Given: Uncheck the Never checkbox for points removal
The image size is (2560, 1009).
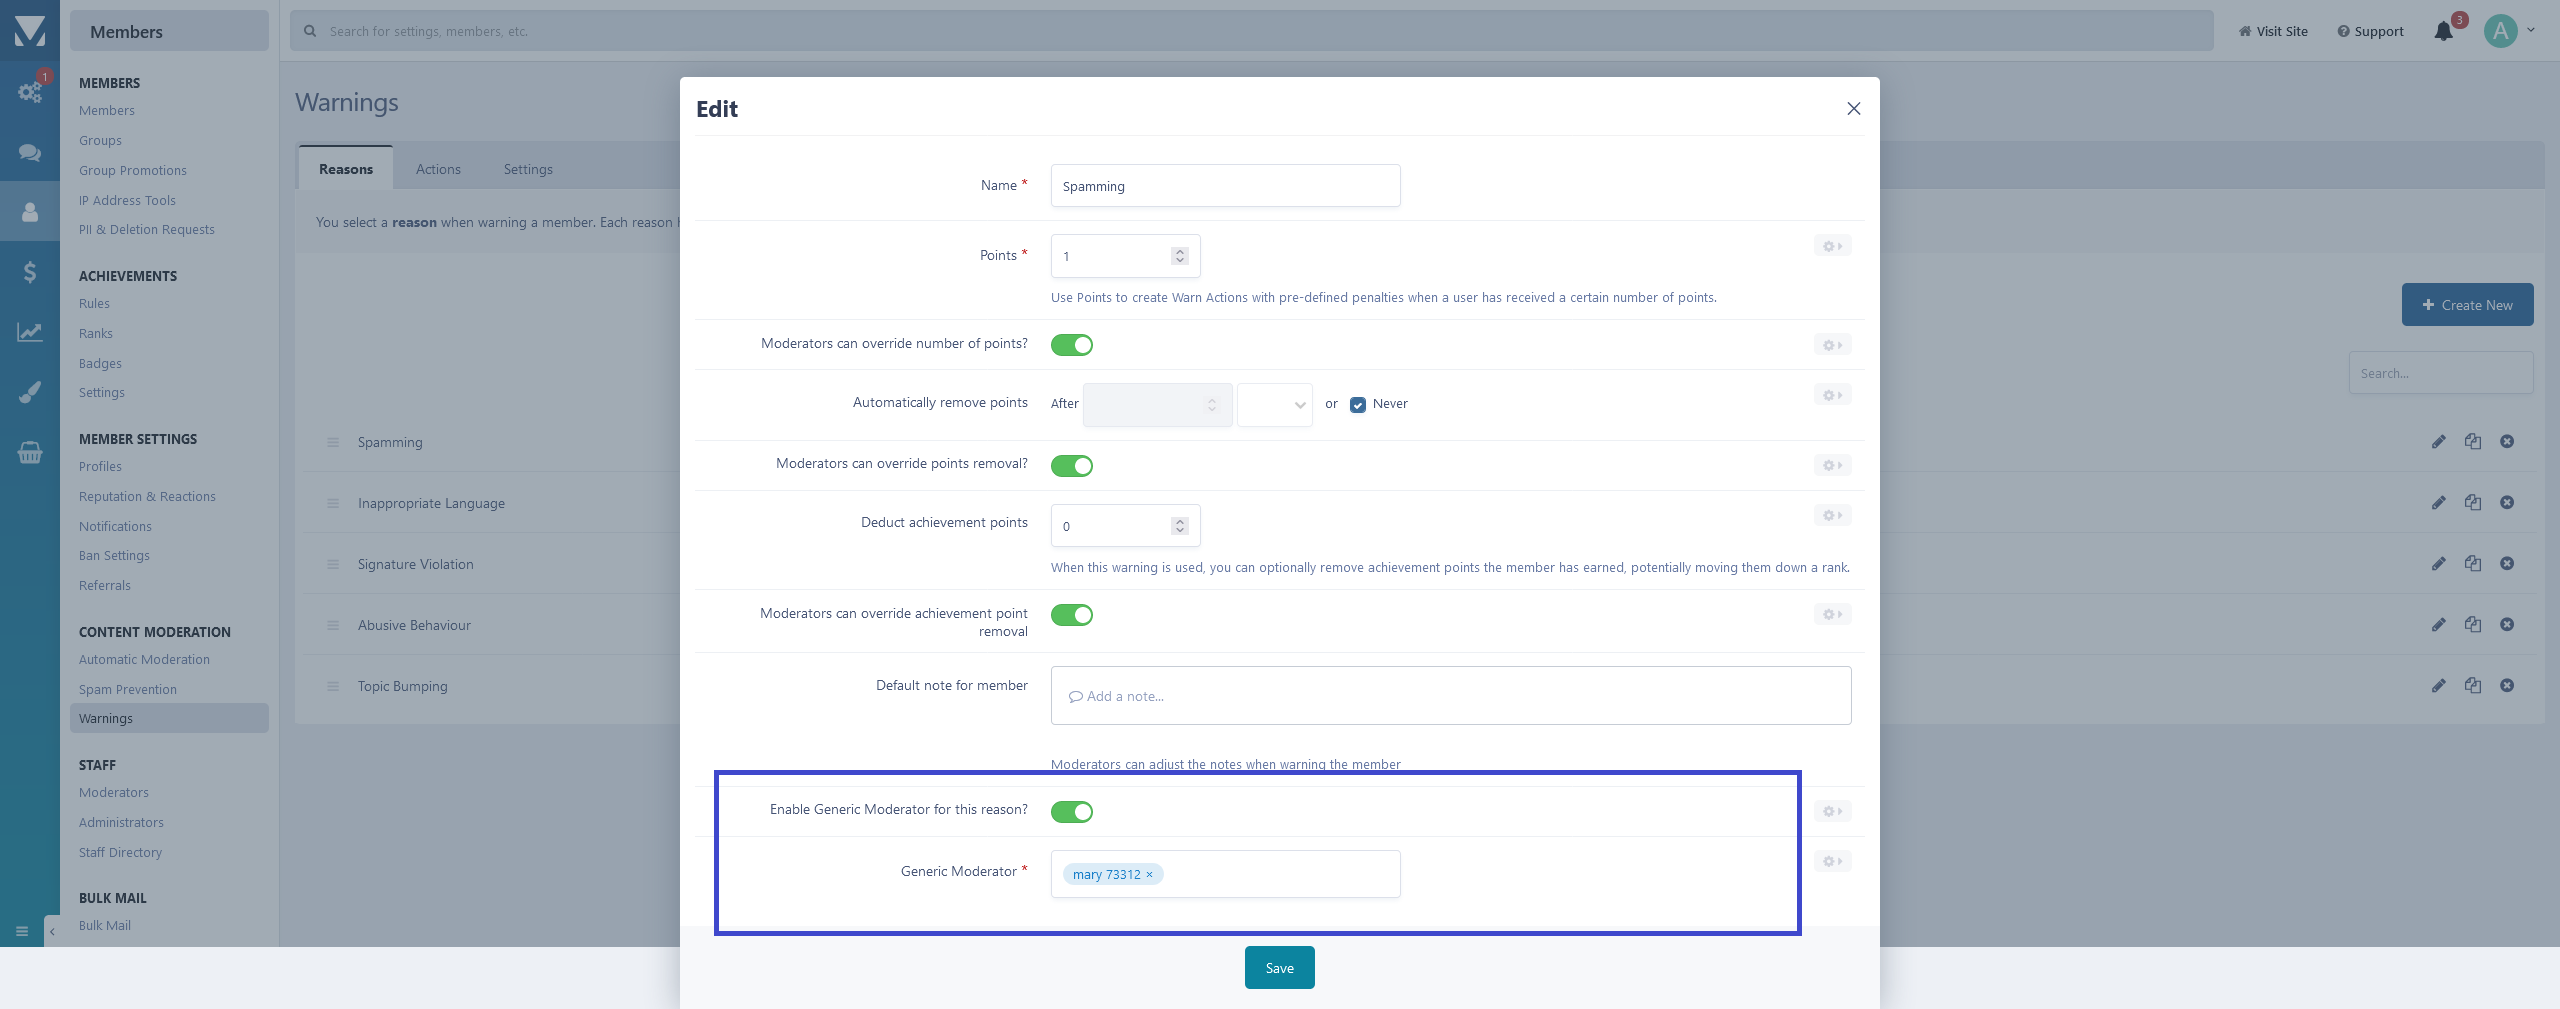Looking at the screenshot, I should (1357, 405).
